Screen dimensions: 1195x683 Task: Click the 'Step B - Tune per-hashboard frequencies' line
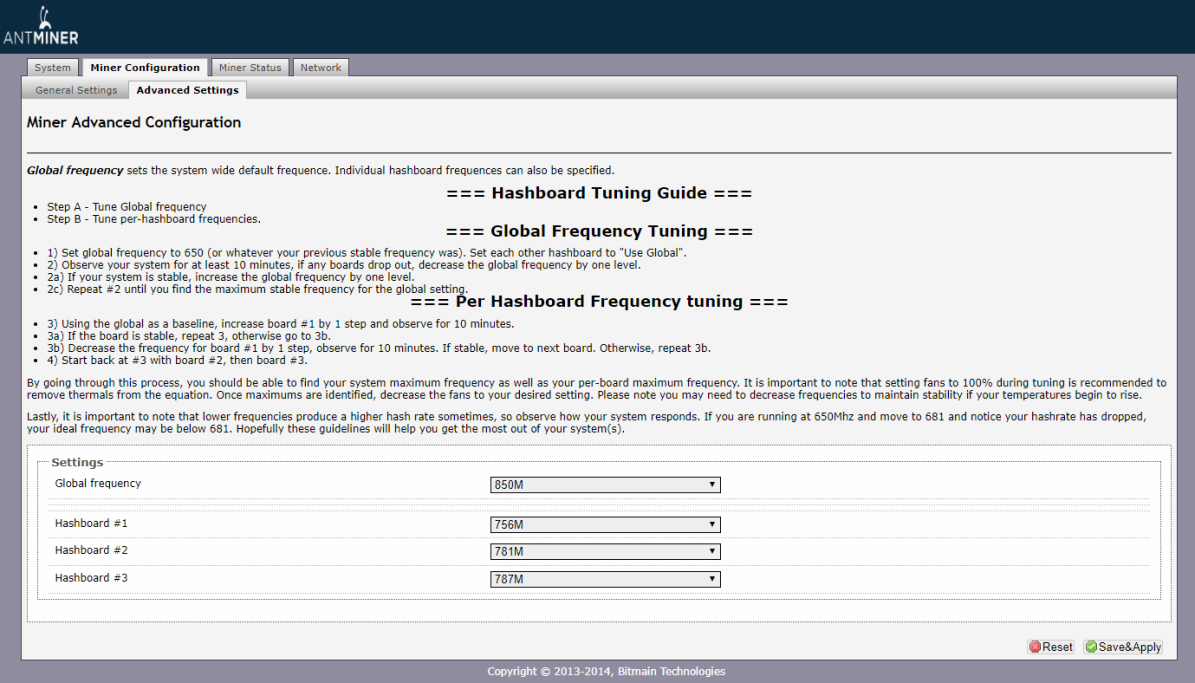154,219
